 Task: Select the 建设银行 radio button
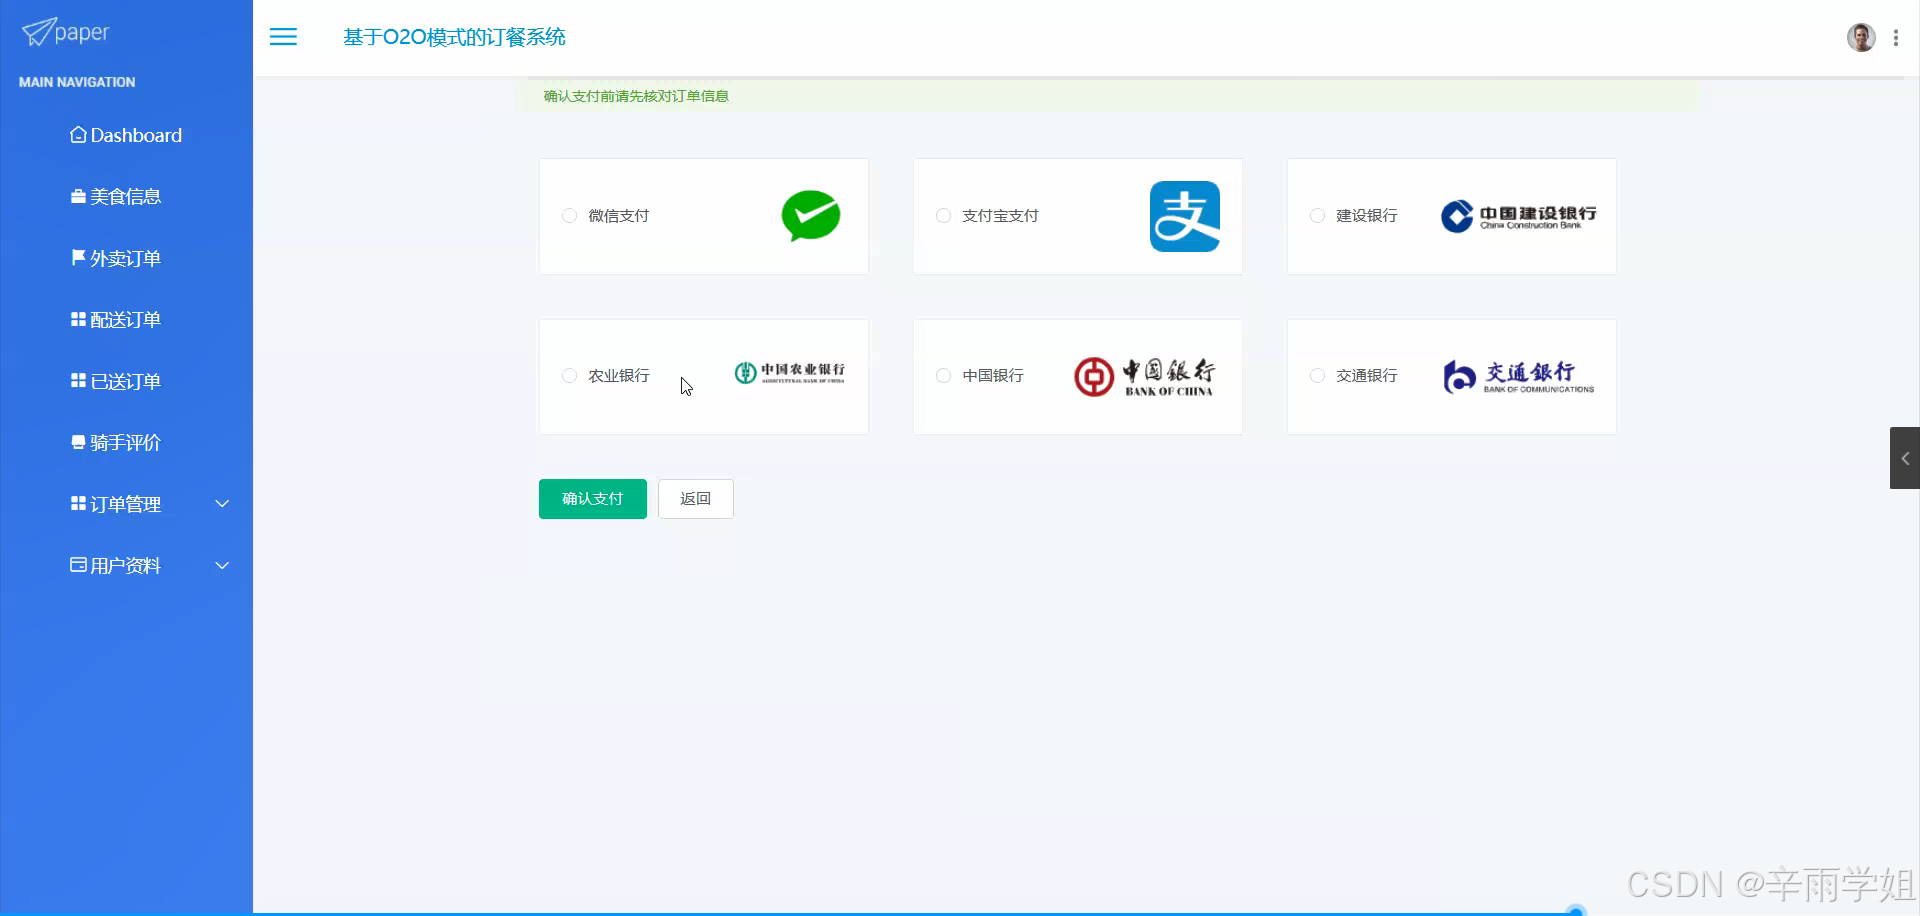pos(1317,216)
